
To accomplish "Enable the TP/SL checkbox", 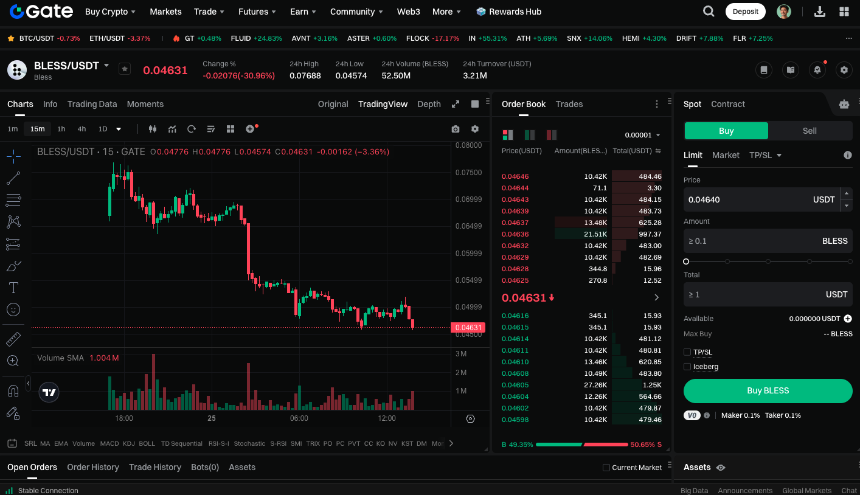I will tap(687, 352).
